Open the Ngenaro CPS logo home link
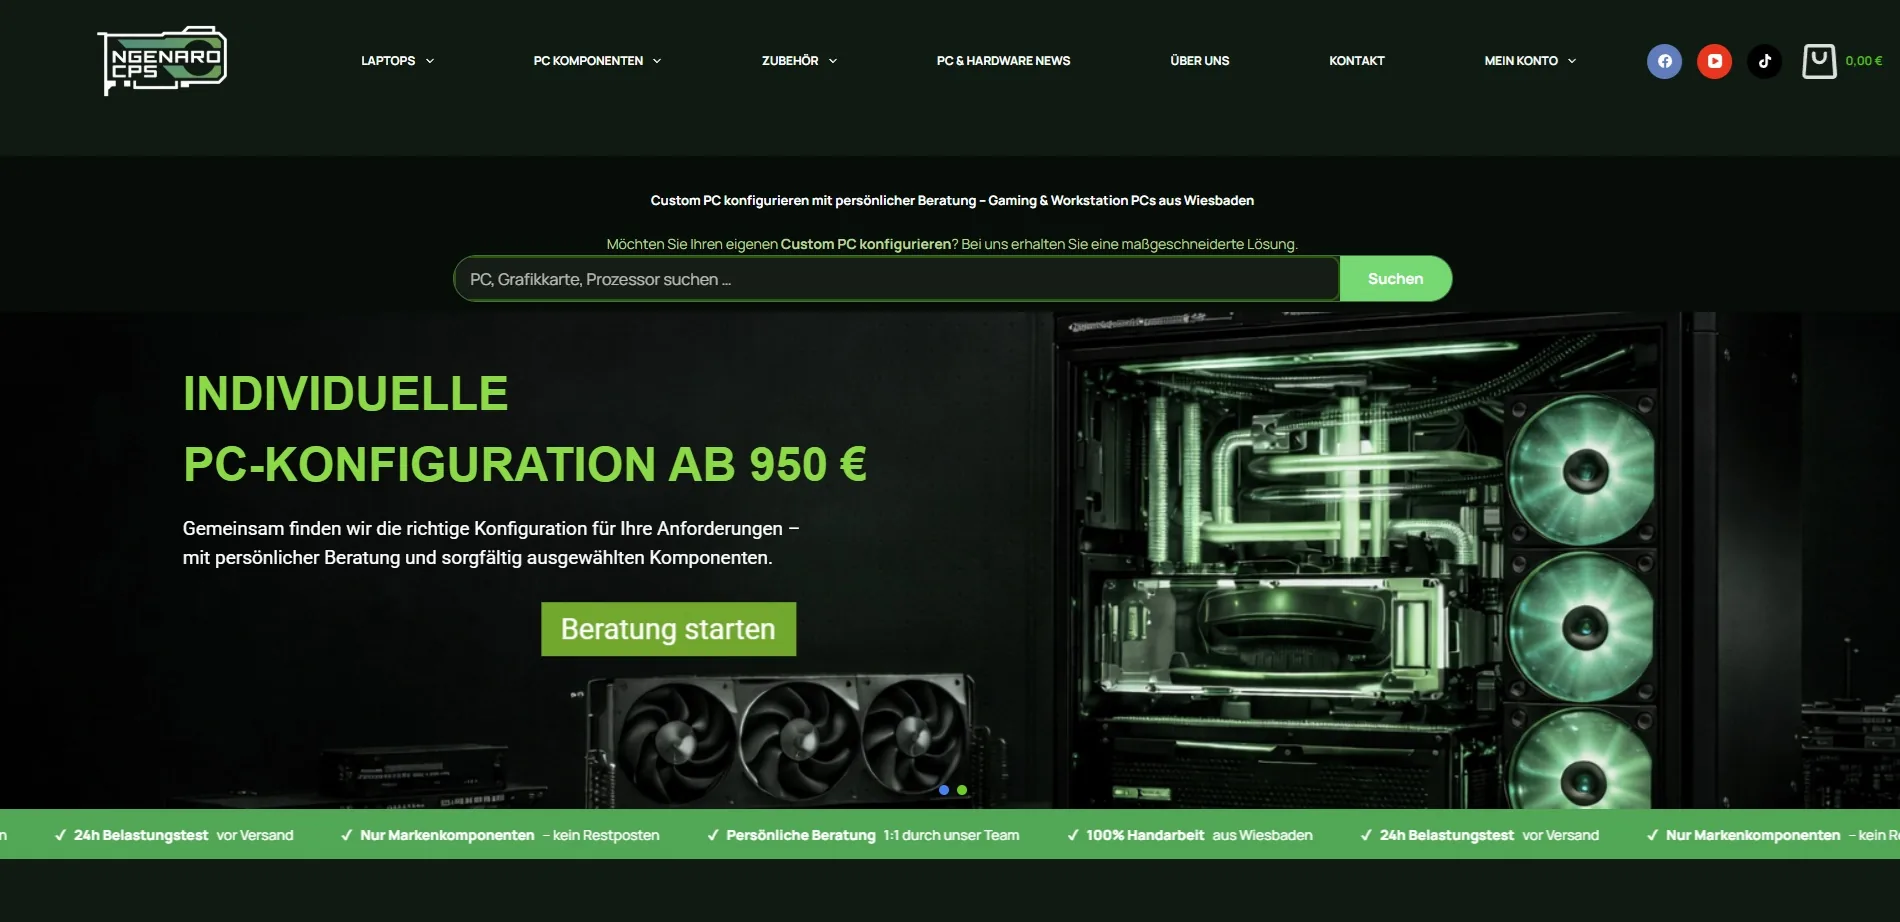1900x922 pixels. 162,61
